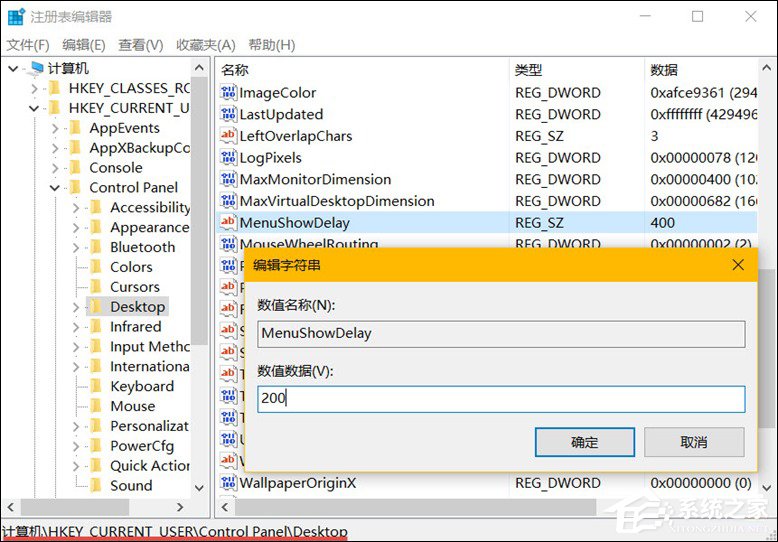
Task: Click the LogPixels DWORD icon
Action: pos(228,158)
